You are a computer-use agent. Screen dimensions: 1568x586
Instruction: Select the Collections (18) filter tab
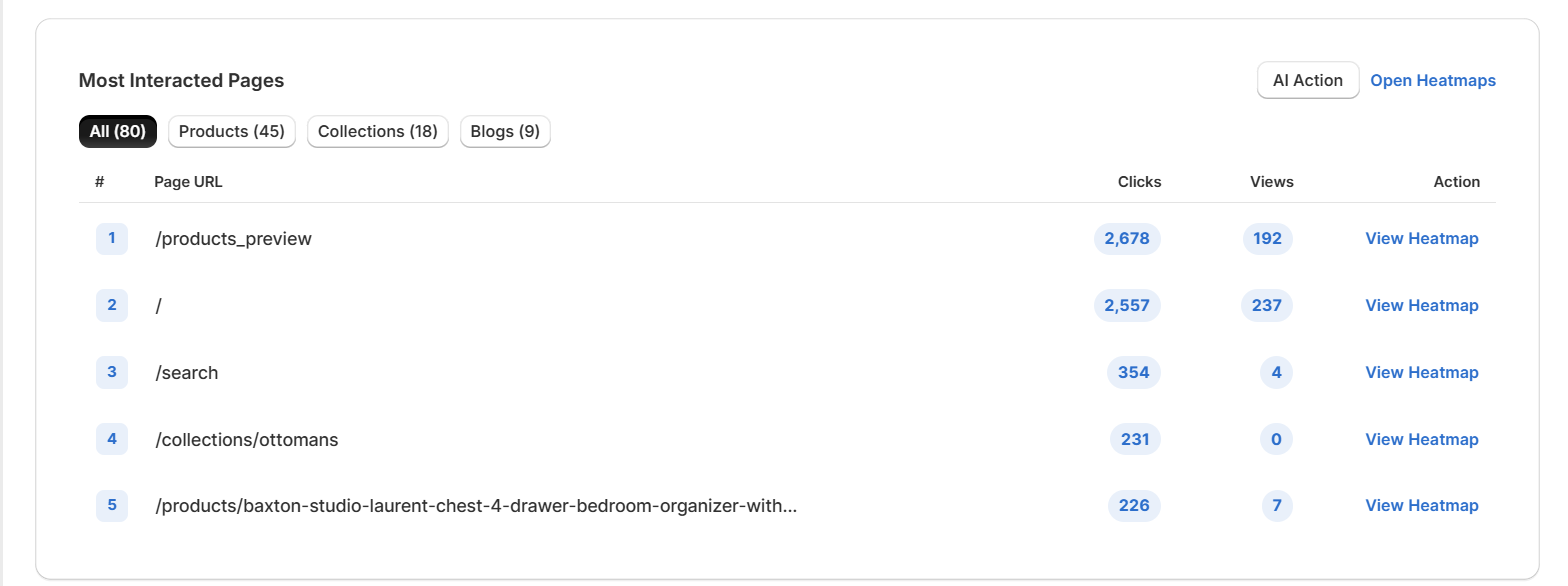[x=377, y=131]
